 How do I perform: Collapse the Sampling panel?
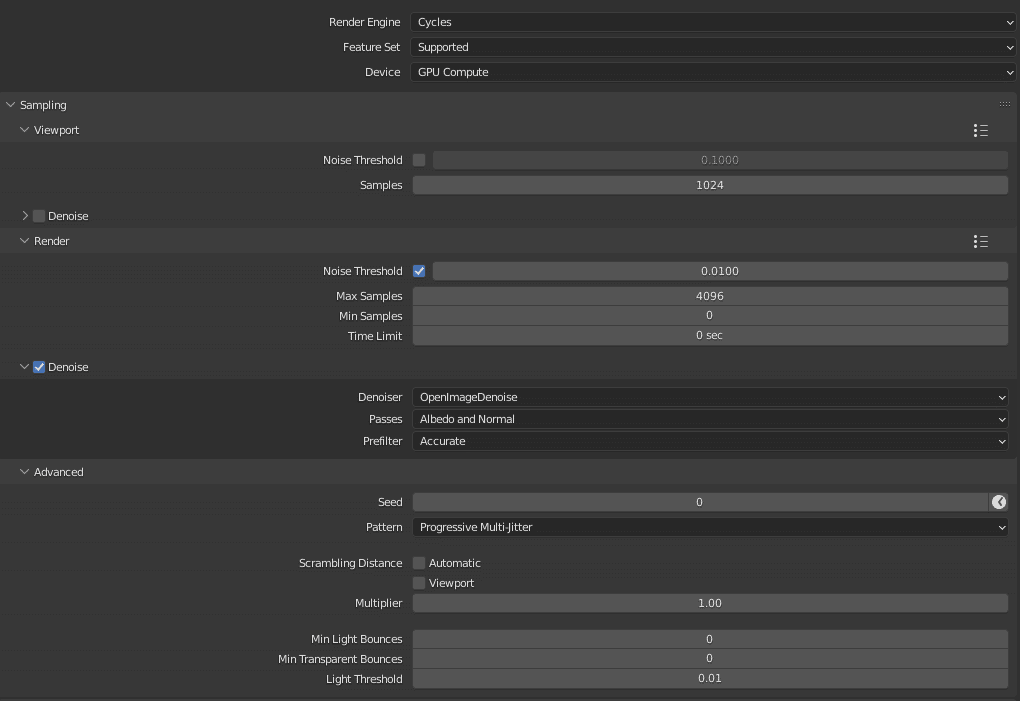(x=11, y=105)
